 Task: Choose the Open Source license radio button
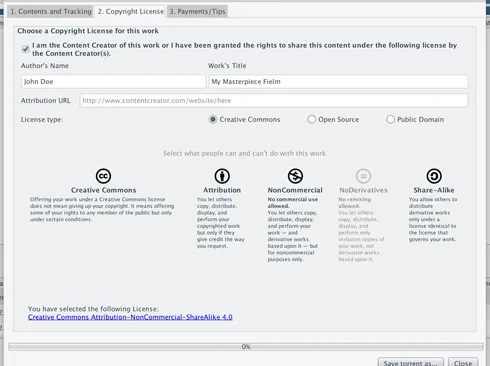[311, 119]
